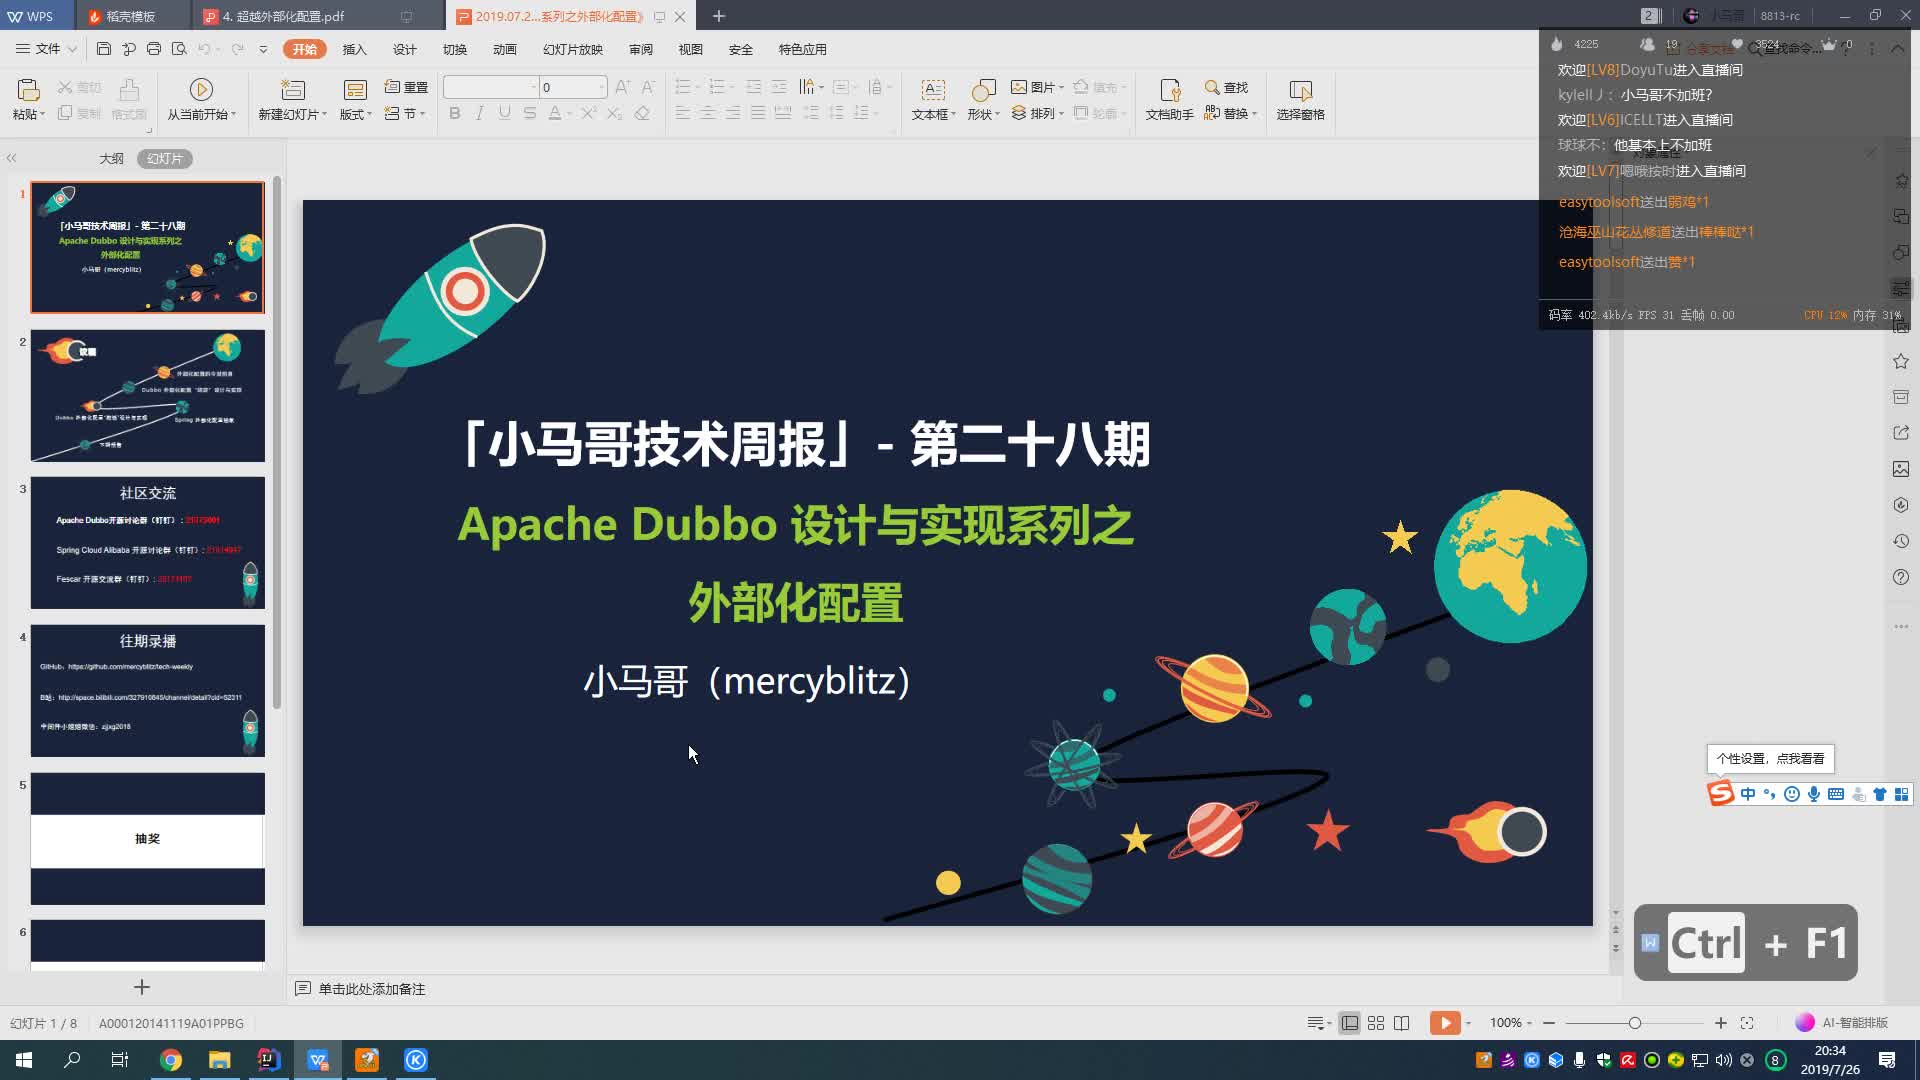Viewport: 1920px width, 1080px height.
Task: Toggle Strikethrough formatting
Action: click(530, 114)
